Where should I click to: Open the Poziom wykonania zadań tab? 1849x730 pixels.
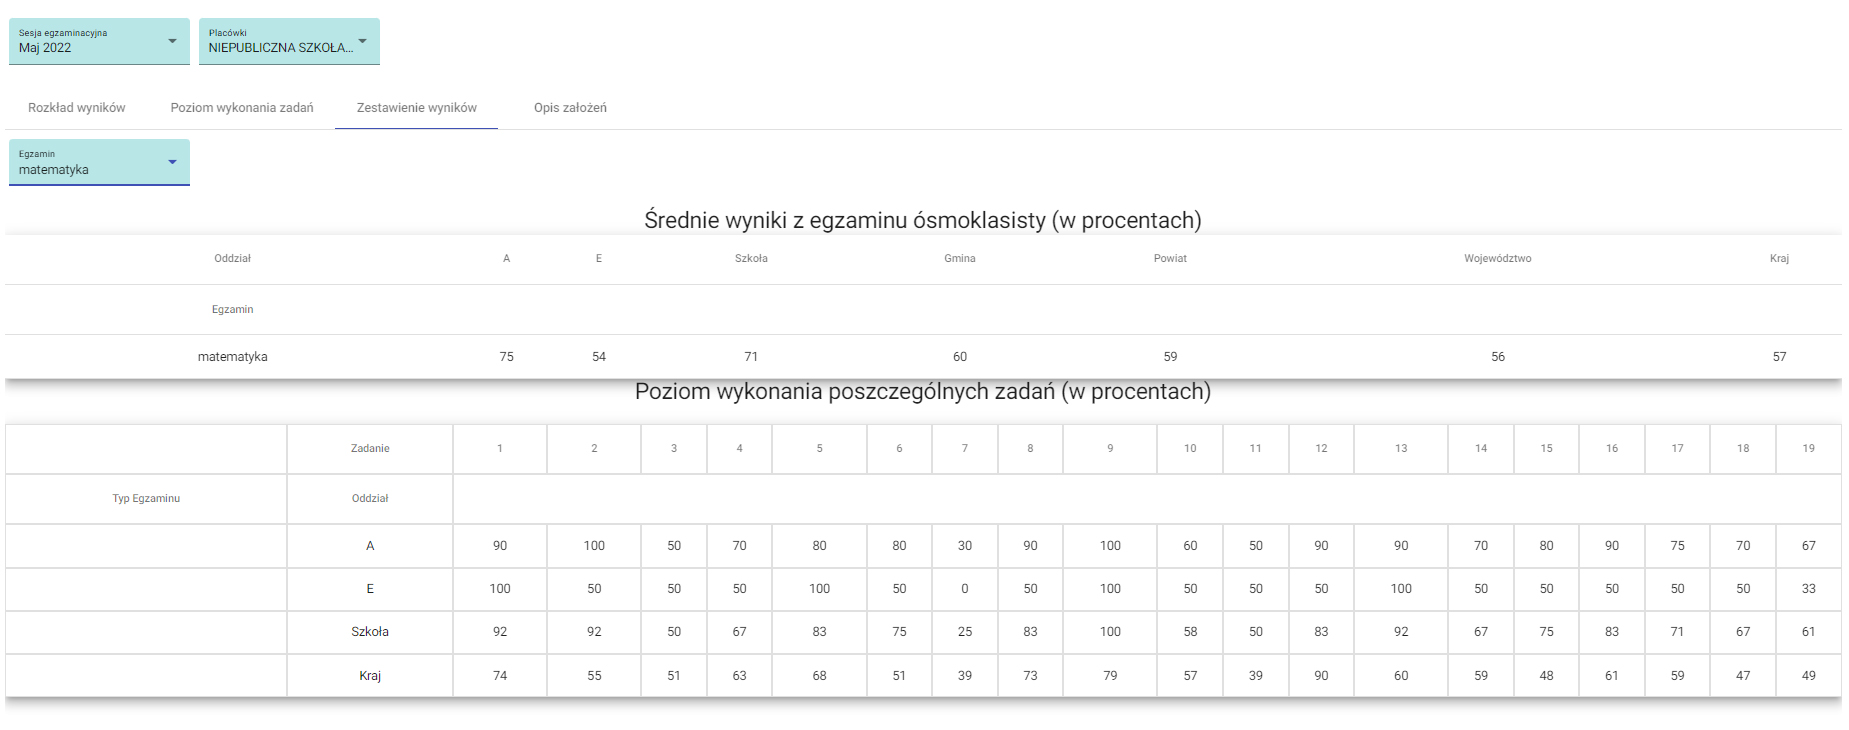pos(242,108)
